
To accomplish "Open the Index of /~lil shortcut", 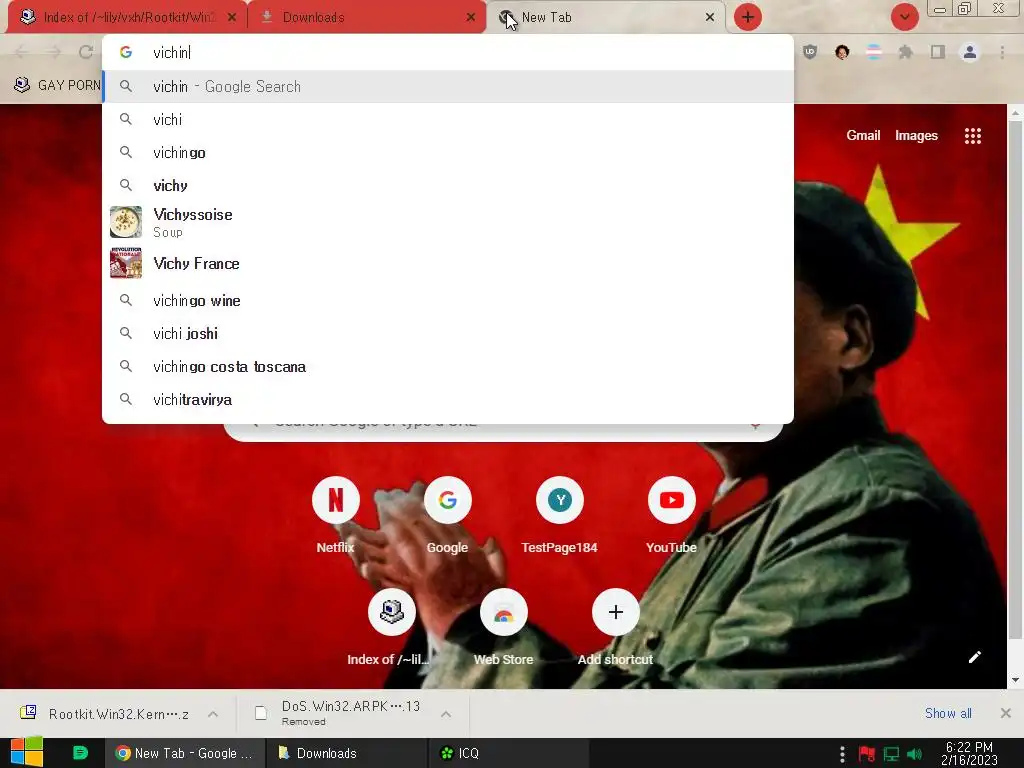I will [x=392, y=627].
